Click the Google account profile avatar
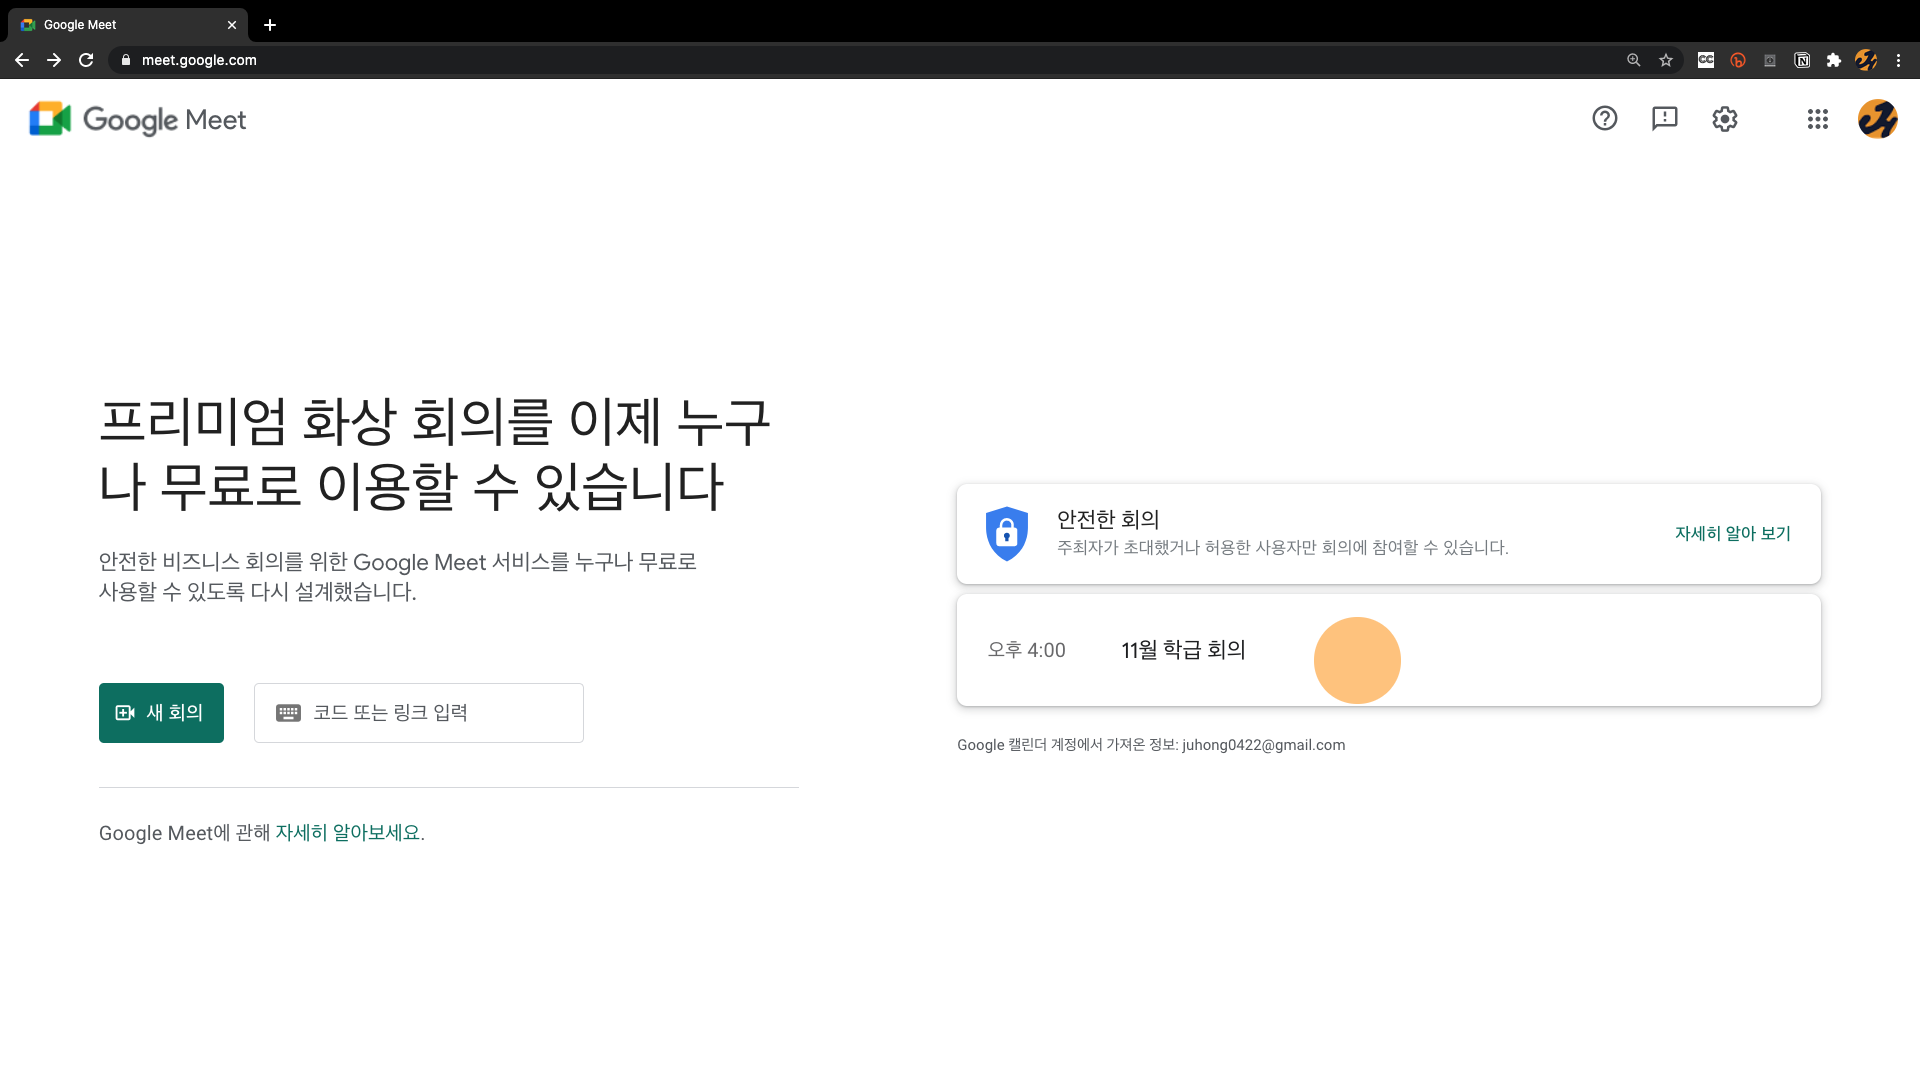 coord(1877,119)
